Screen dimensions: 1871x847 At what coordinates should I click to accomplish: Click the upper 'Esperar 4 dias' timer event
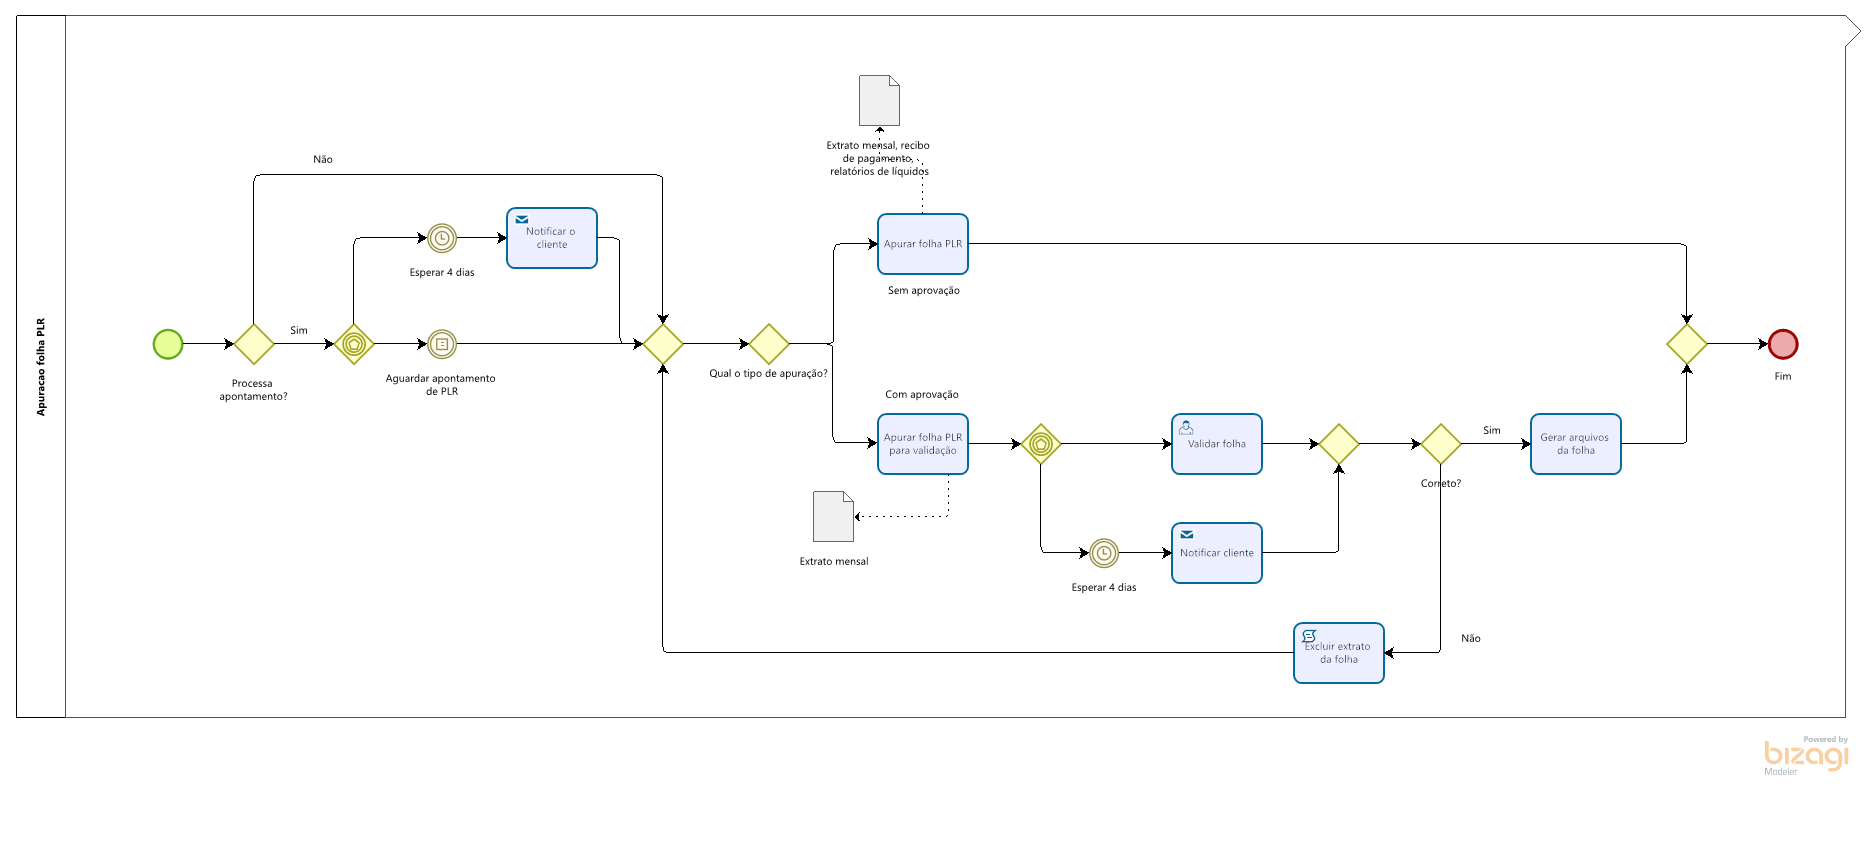click(x=442, y=238)
